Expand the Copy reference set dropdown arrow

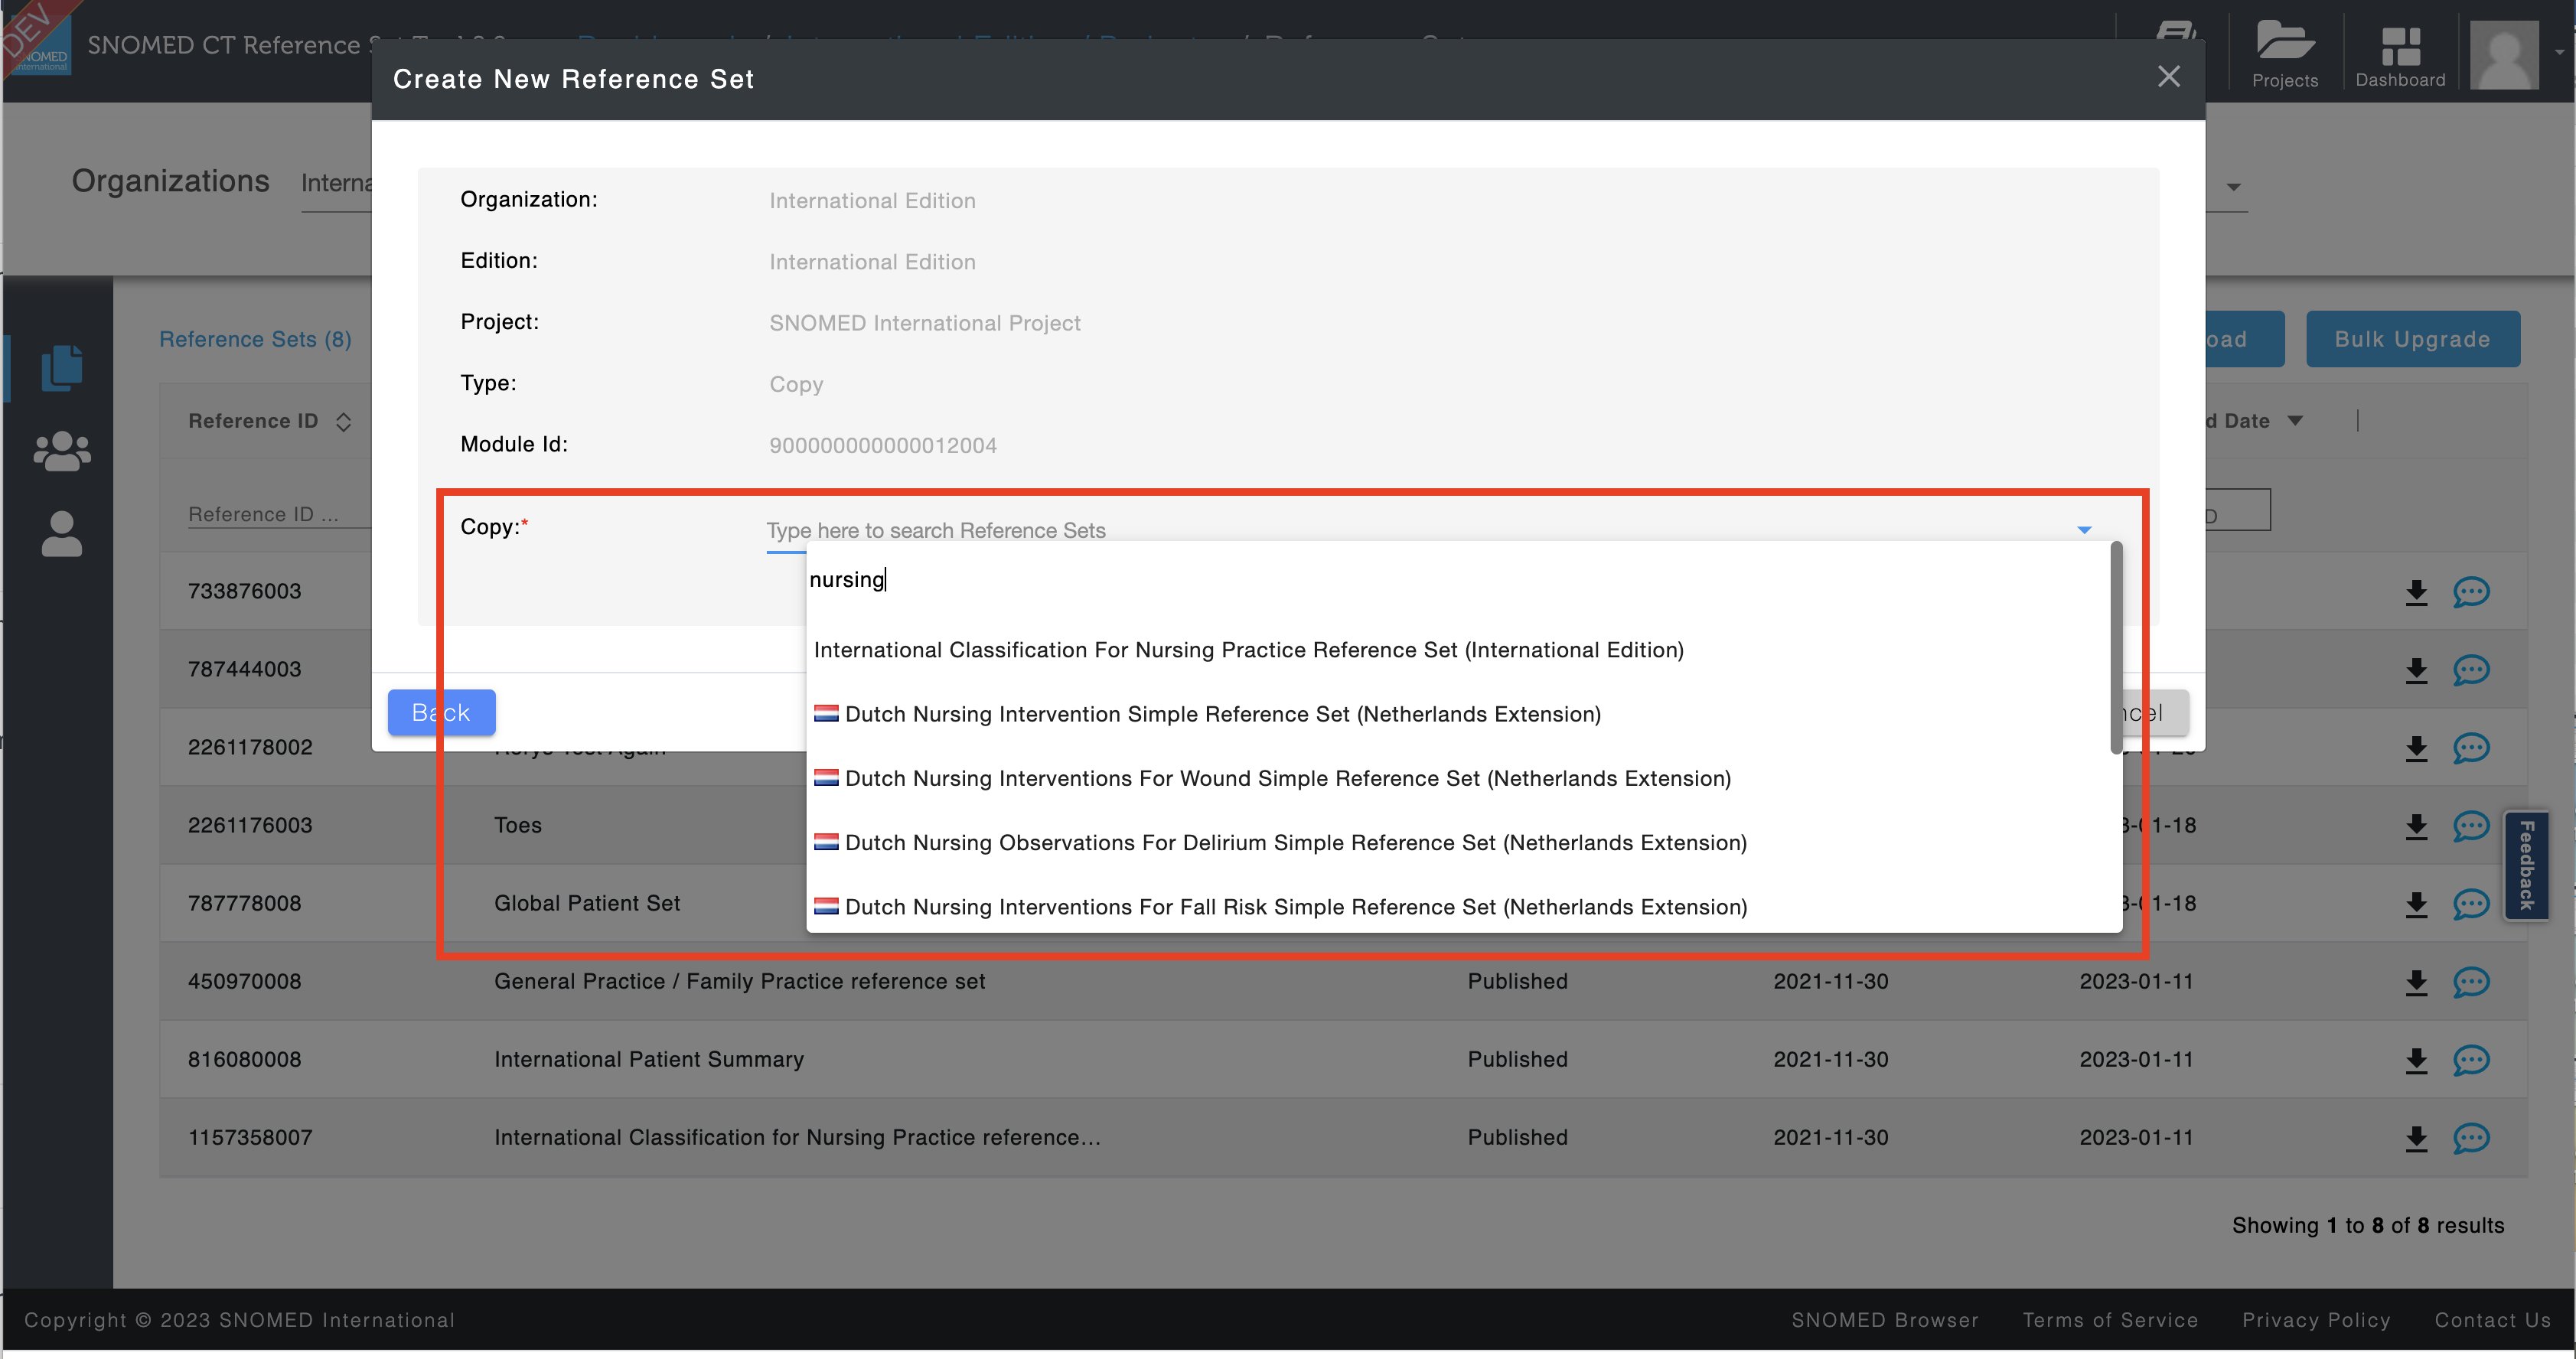point(2084,530)
